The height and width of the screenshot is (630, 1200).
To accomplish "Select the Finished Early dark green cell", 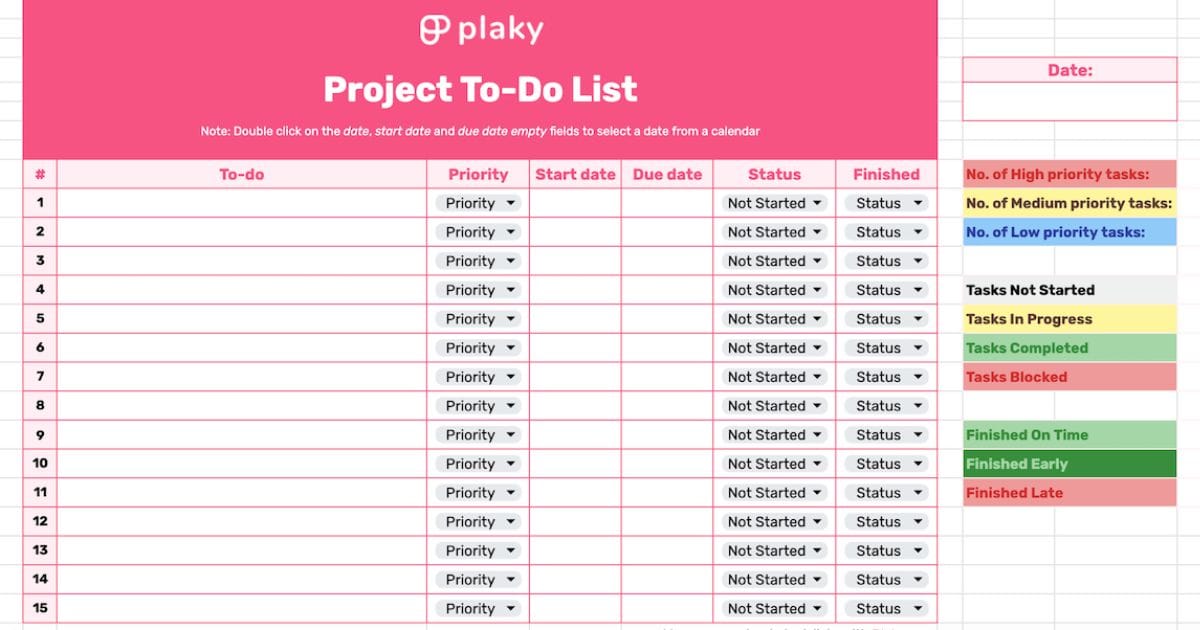I will [x=1070, y=464].
